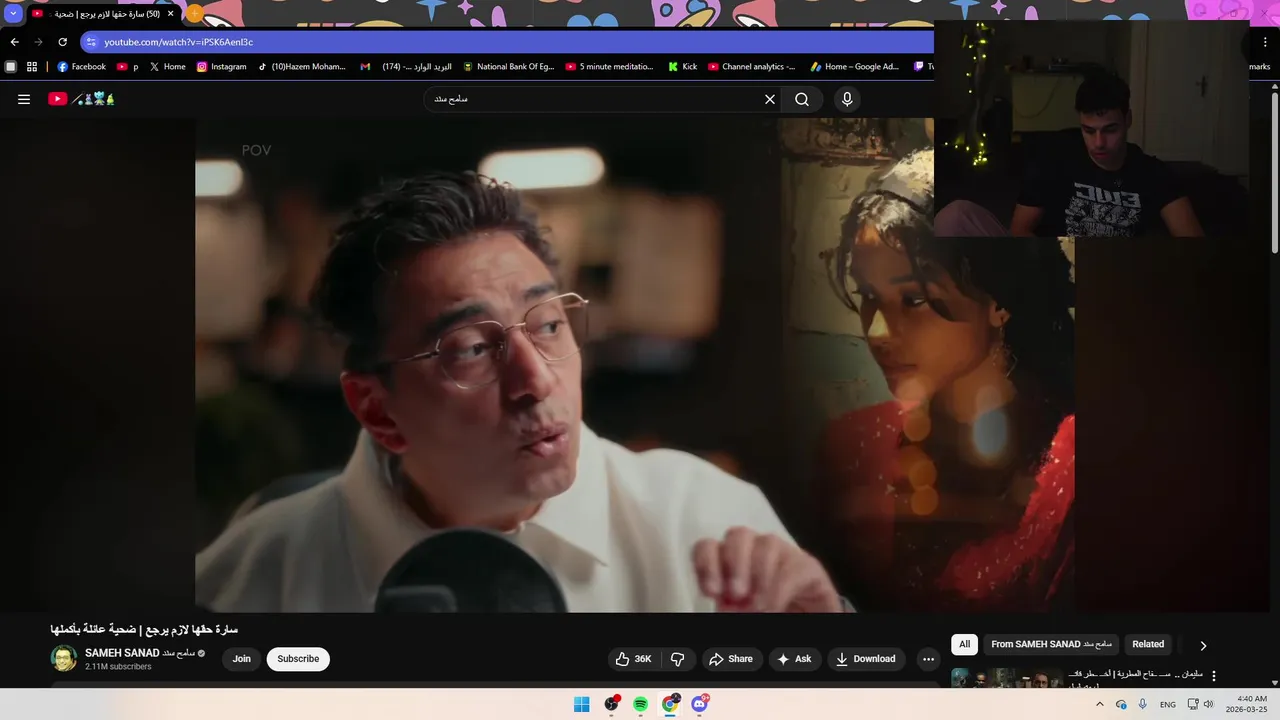Open the Ask AI button
This screenshot has height=720, width=1280.
point(795,659)
